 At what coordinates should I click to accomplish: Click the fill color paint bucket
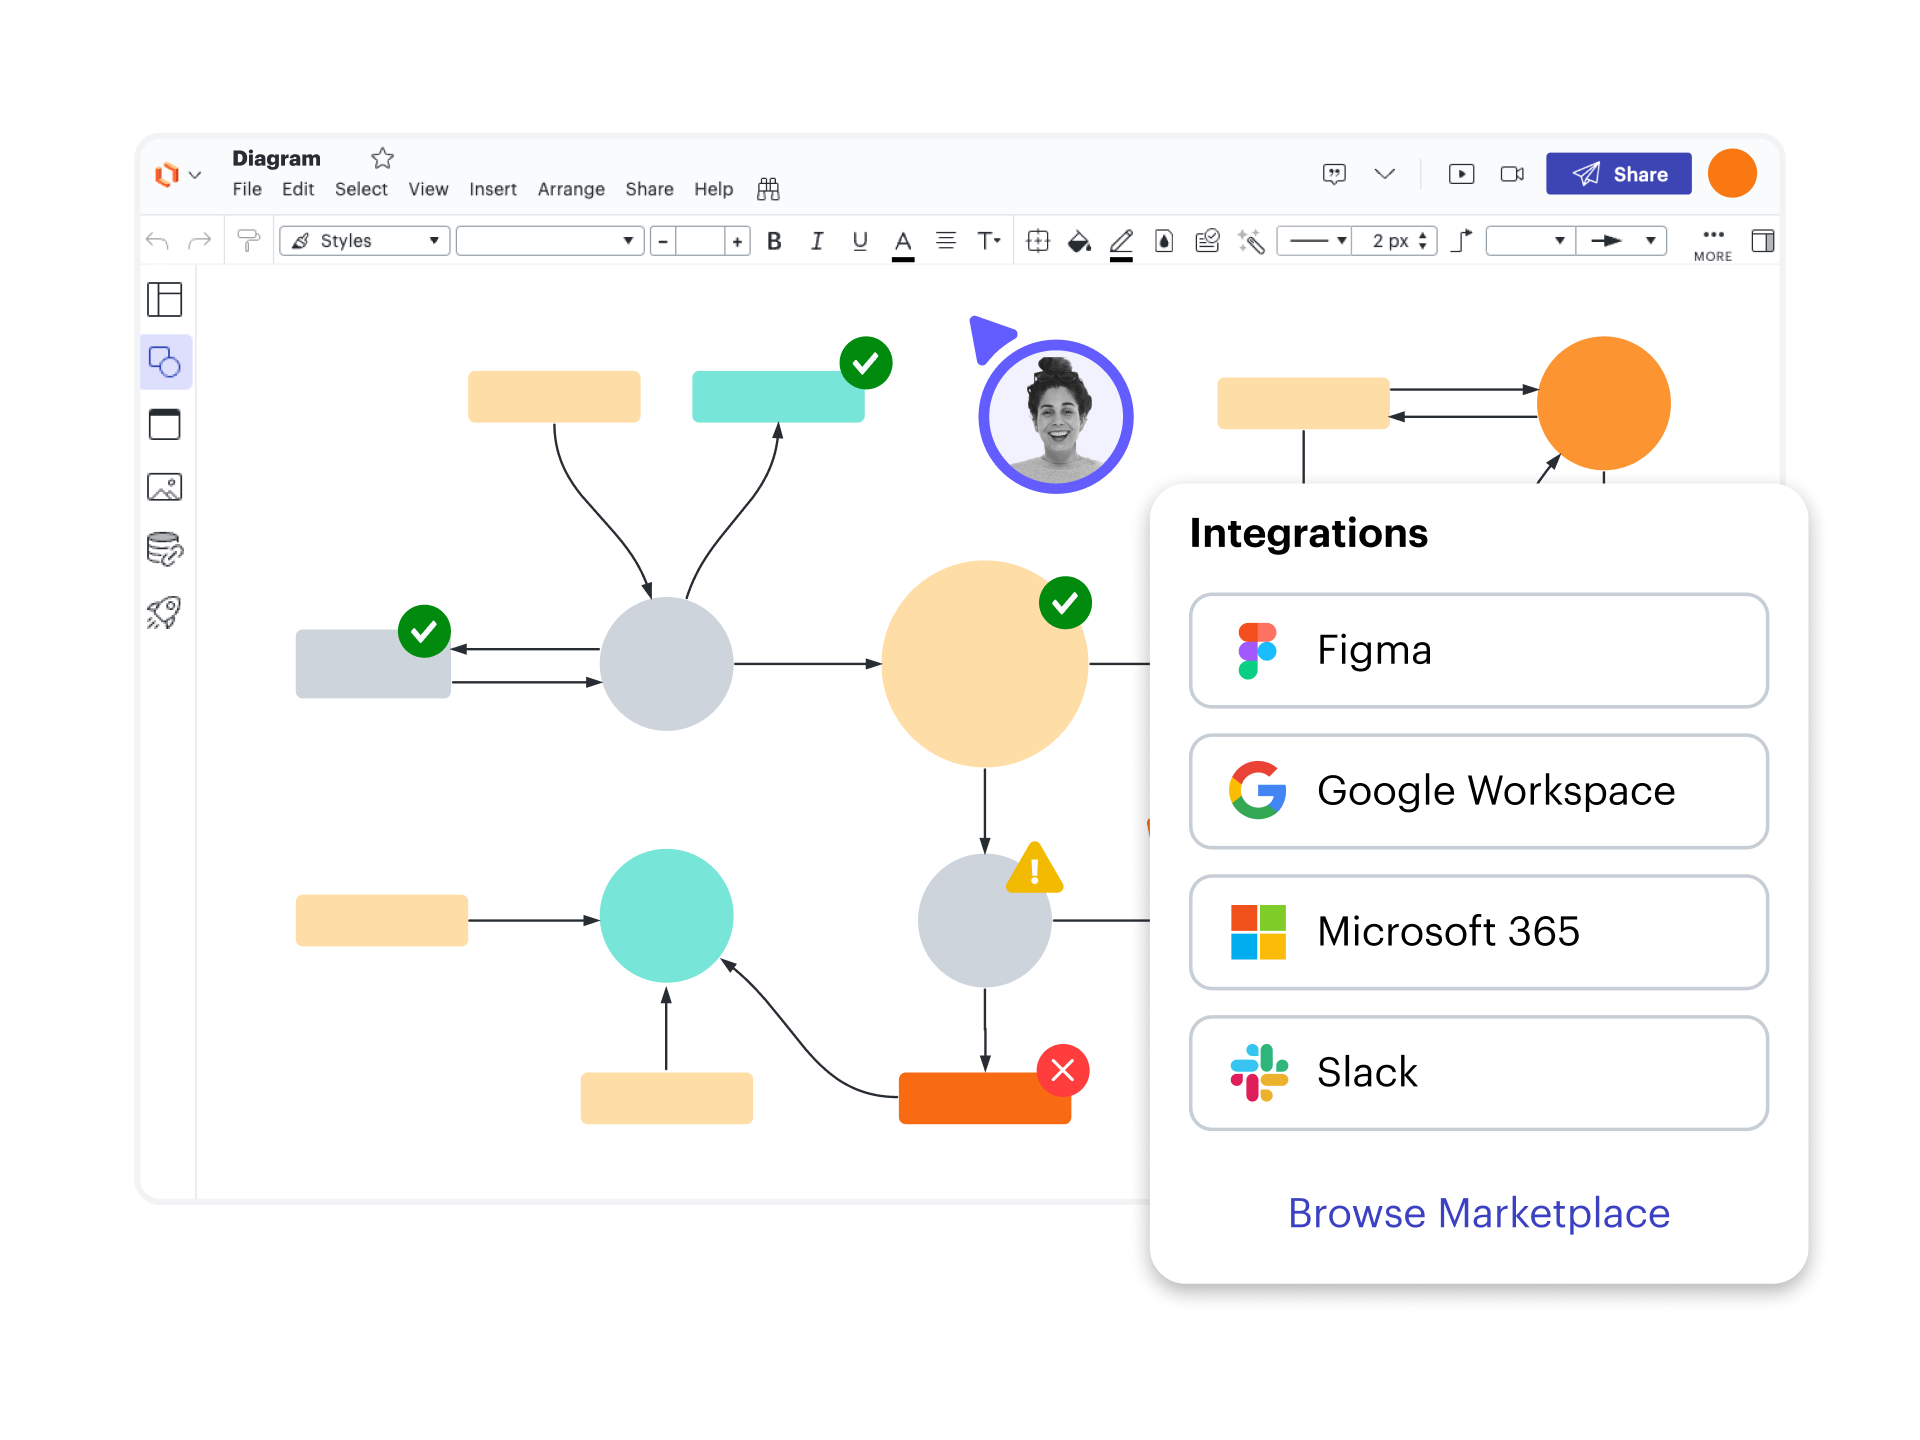coord(1079,241)
